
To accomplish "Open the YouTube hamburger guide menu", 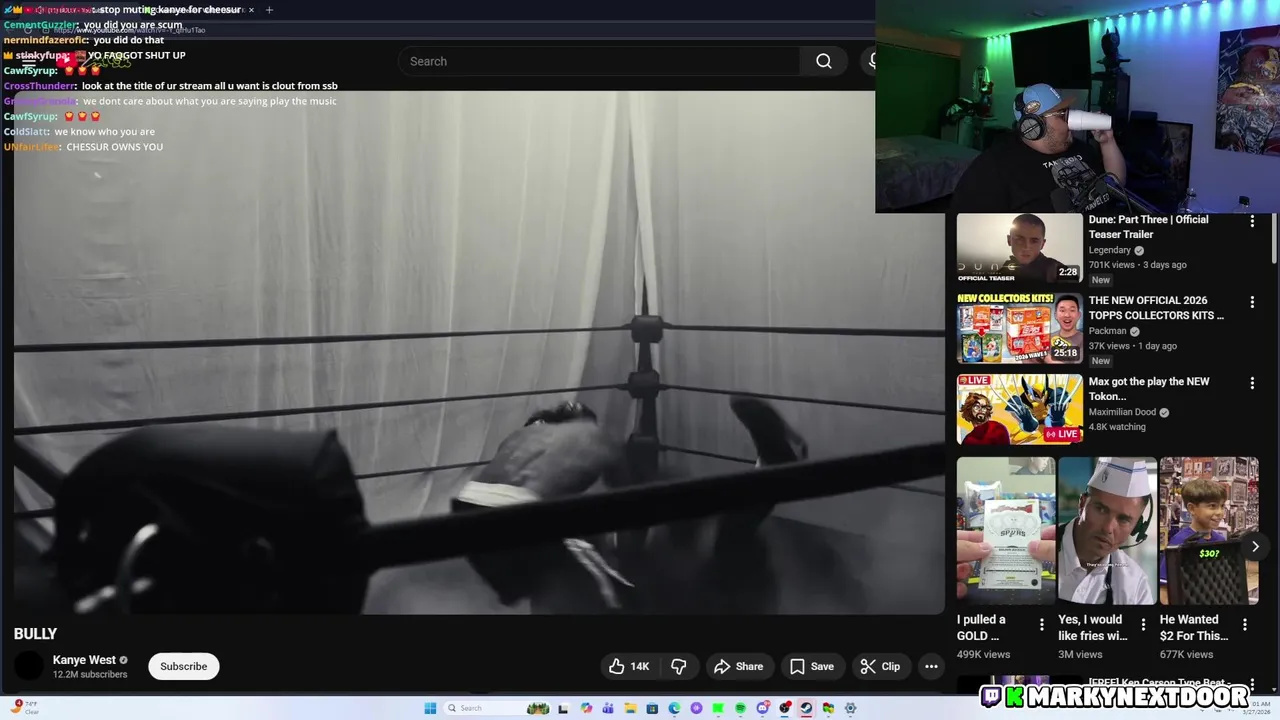I will click(29, 61).
